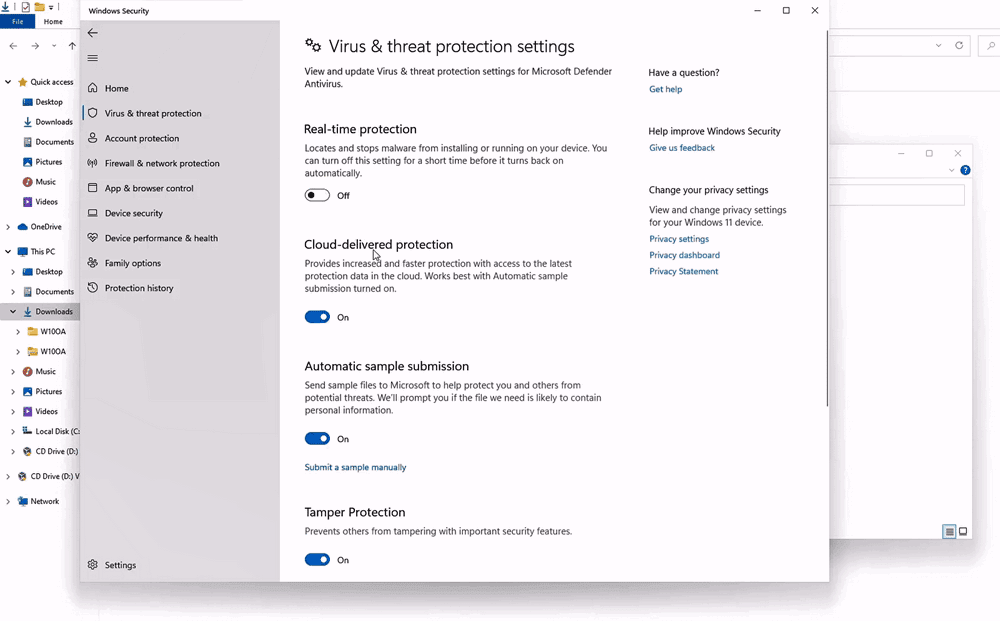The image size is (1000, 621).
Task: Open recent locations dropdown in Explorer
Action: tap(54, 46)
